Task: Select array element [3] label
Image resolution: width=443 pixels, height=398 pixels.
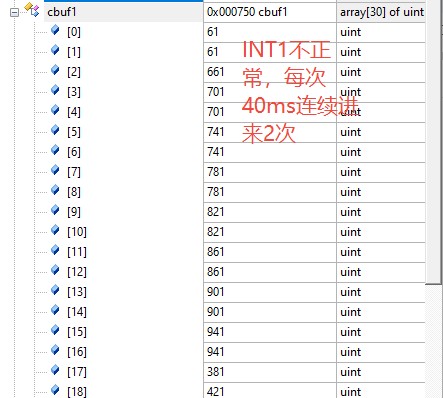Action: (x=74, y=92)
